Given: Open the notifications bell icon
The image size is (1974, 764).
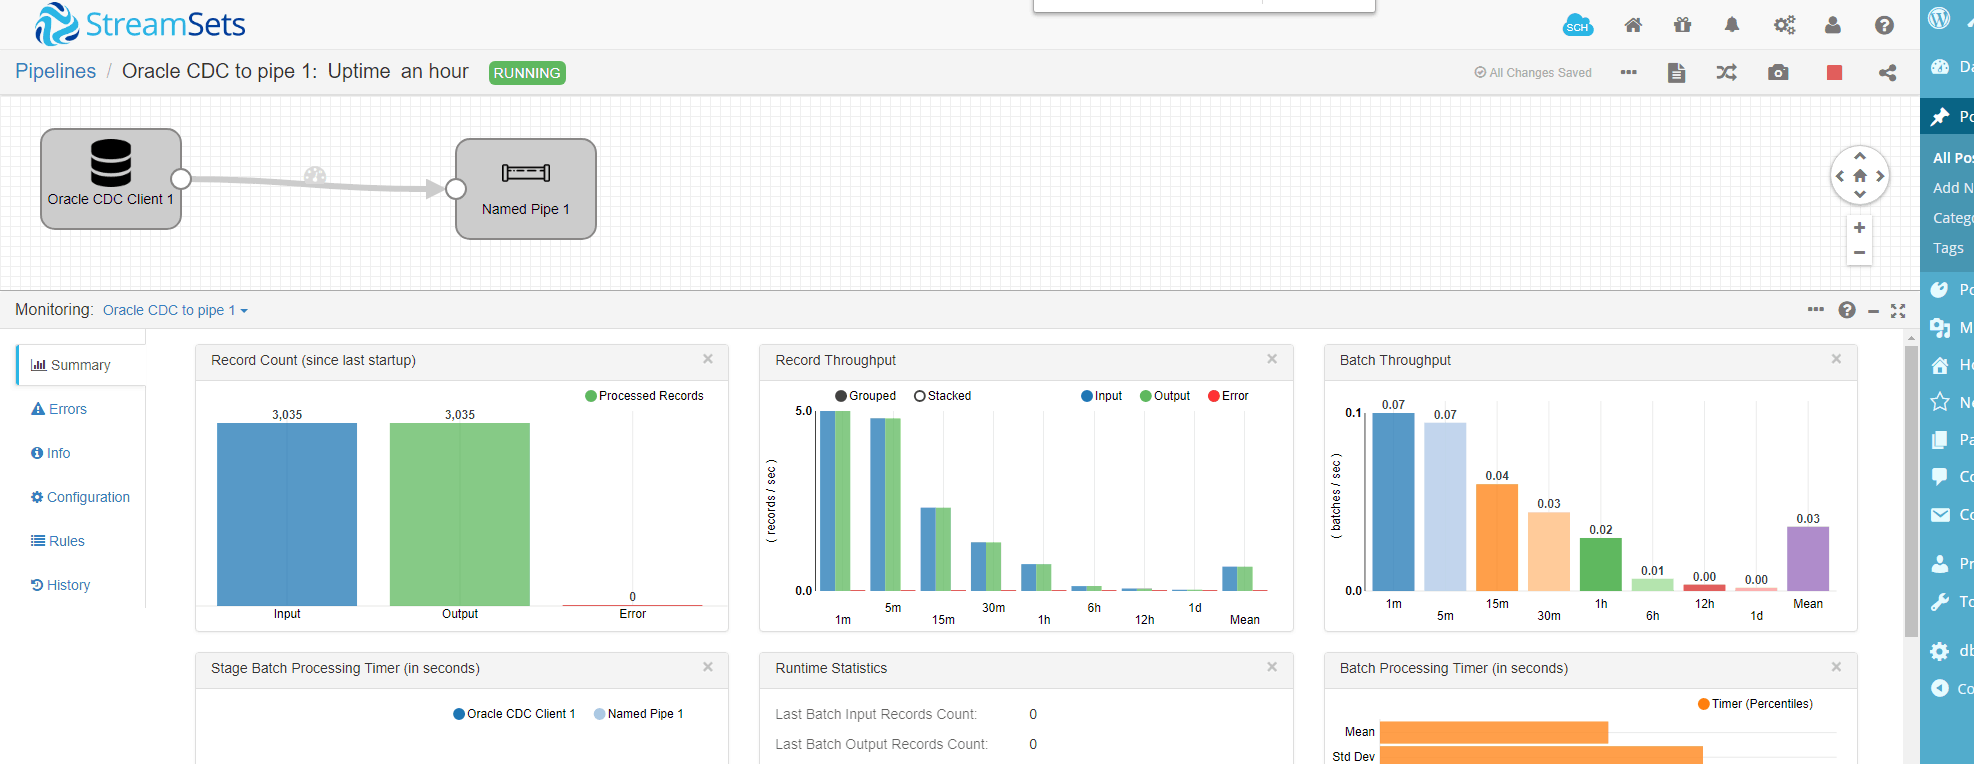Looking at the screenshot, I should pyautogui.click(x=1732, y=25).
